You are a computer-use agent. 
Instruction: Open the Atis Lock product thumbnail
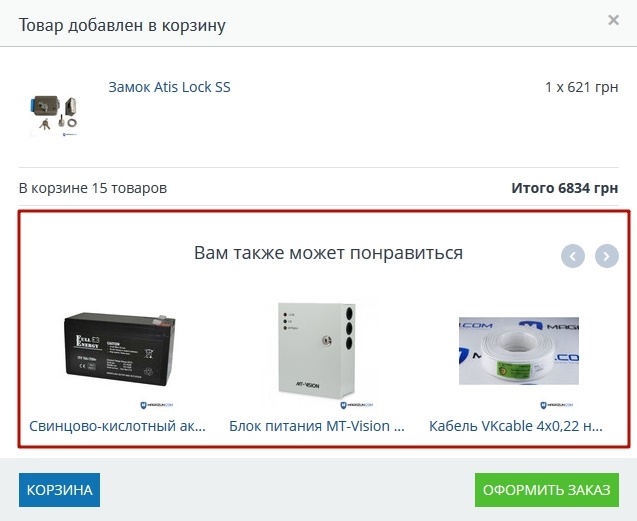53,115
